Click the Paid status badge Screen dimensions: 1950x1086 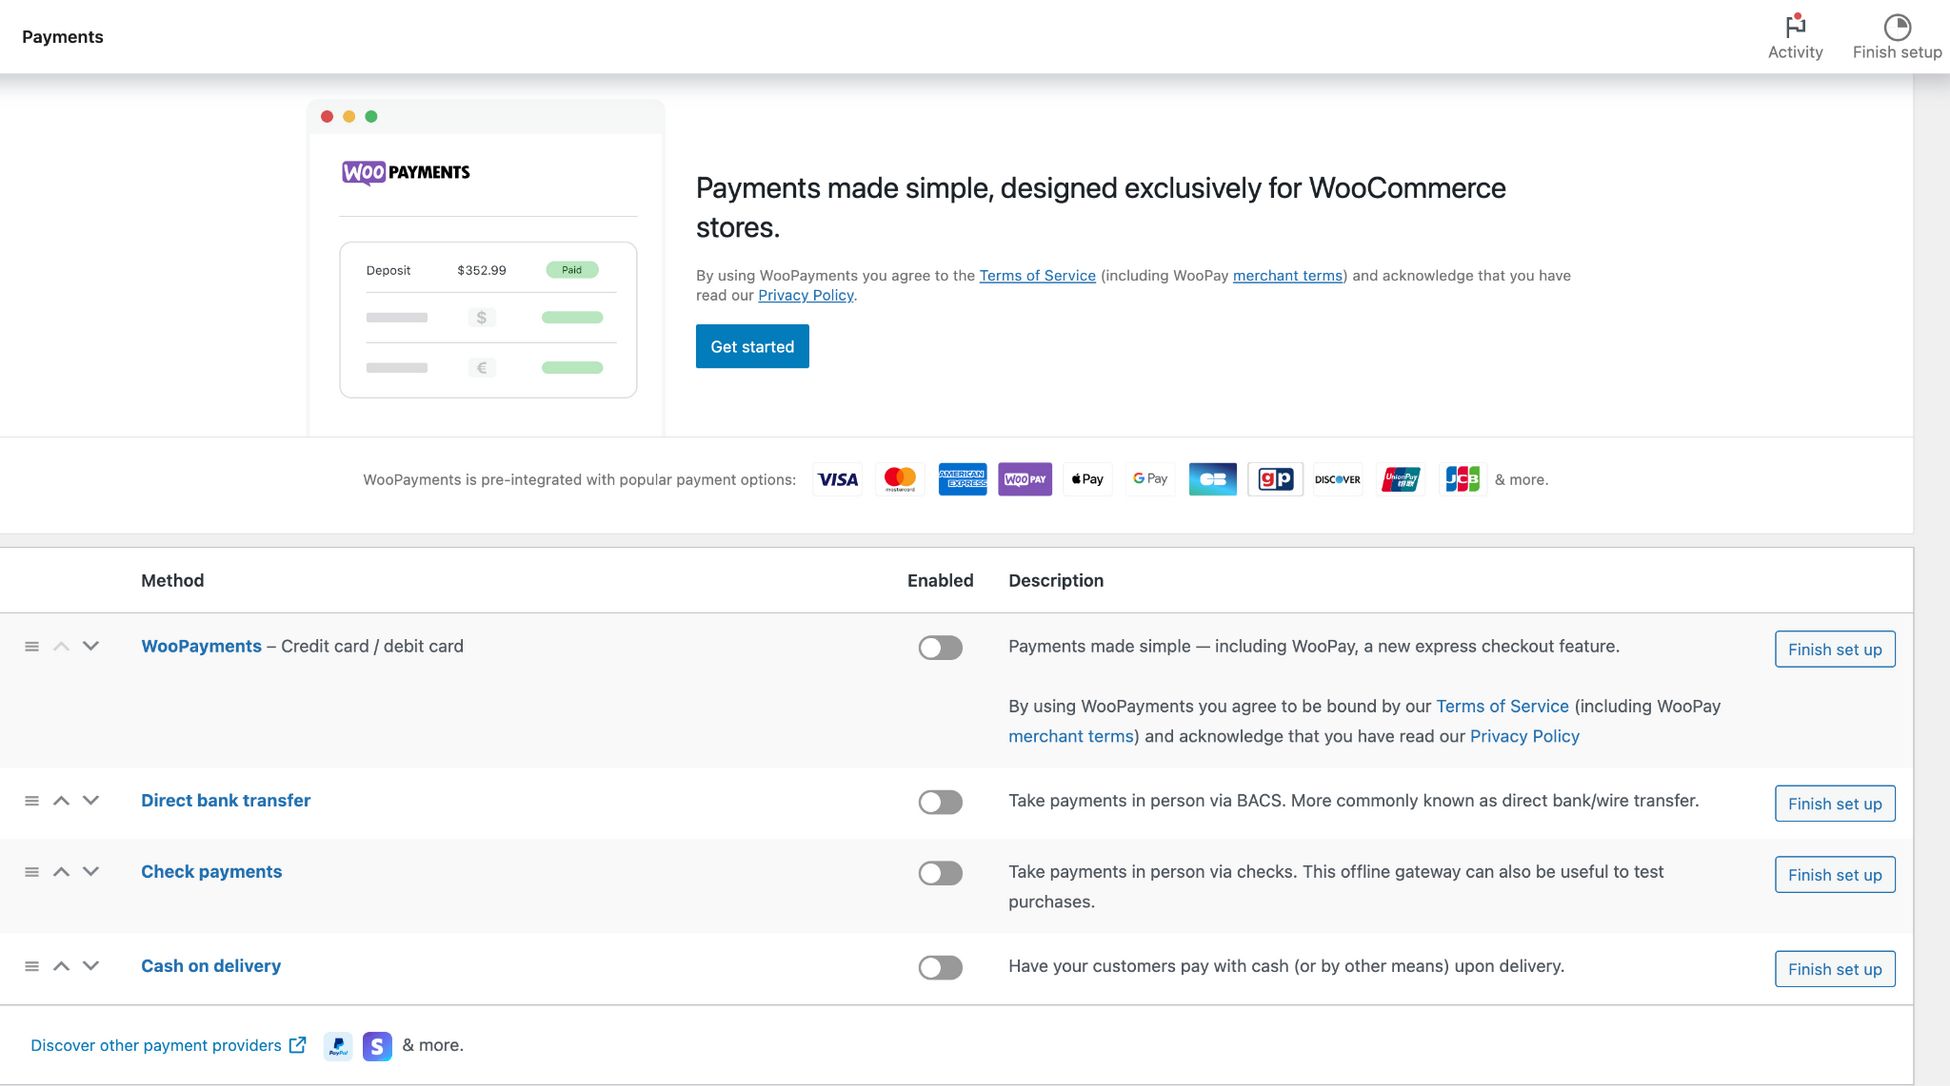pyautogui.click(x=572, y=270)
